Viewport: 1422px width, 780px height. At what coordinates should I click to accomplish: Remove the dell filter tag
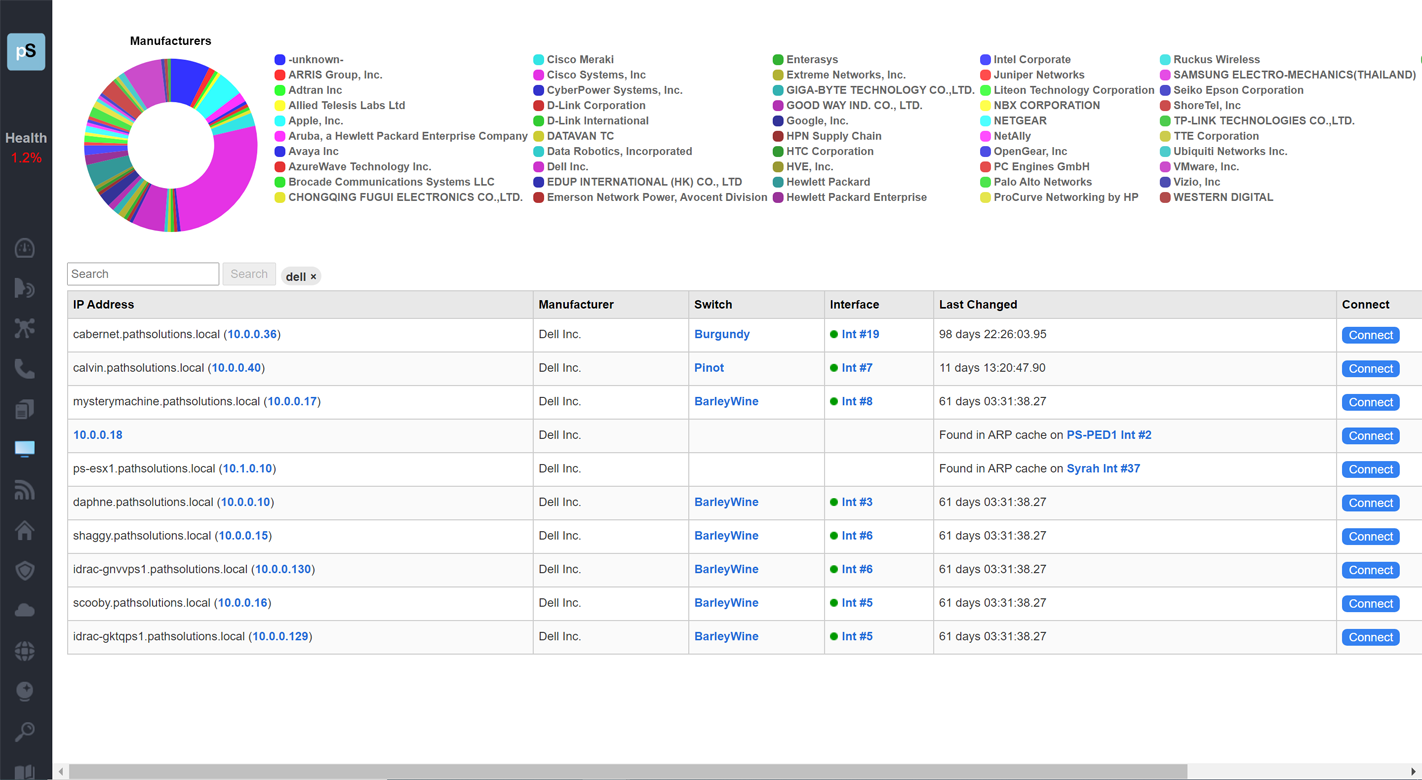(313, 277)
